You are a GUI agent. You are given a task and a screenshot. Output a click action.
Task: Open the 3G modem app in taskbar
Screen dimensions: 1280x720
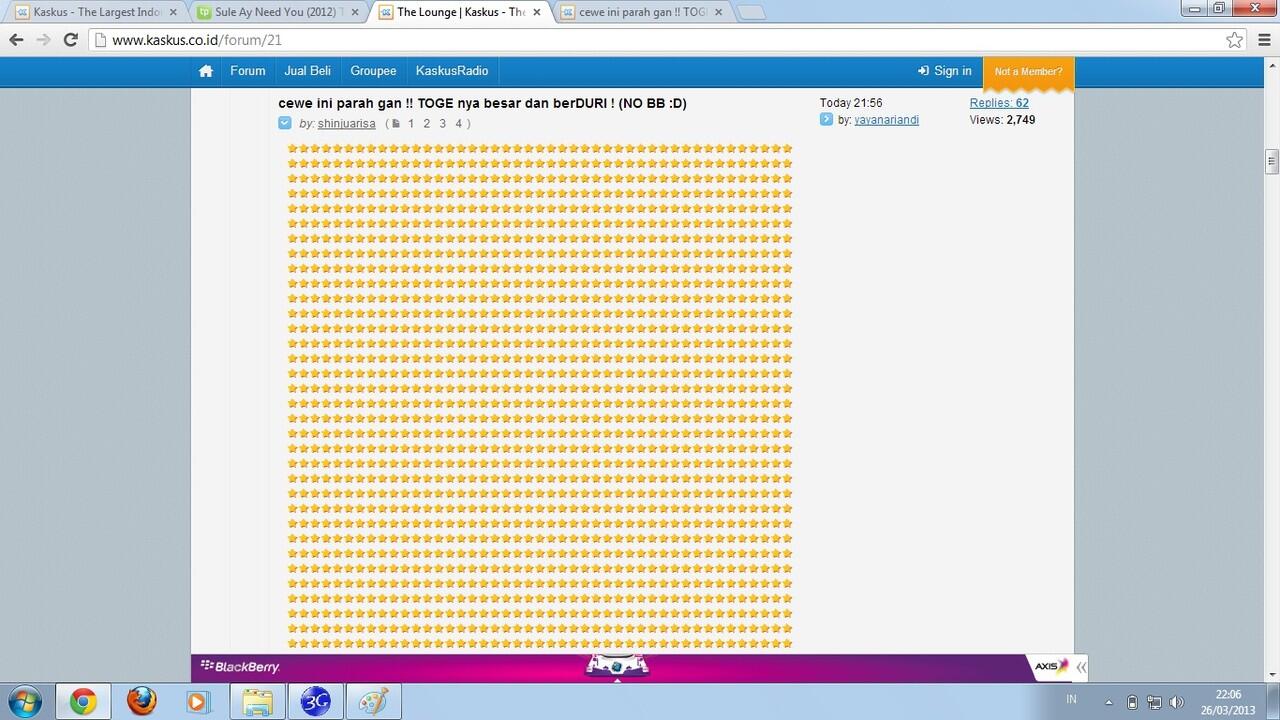(x=316, y=702)
